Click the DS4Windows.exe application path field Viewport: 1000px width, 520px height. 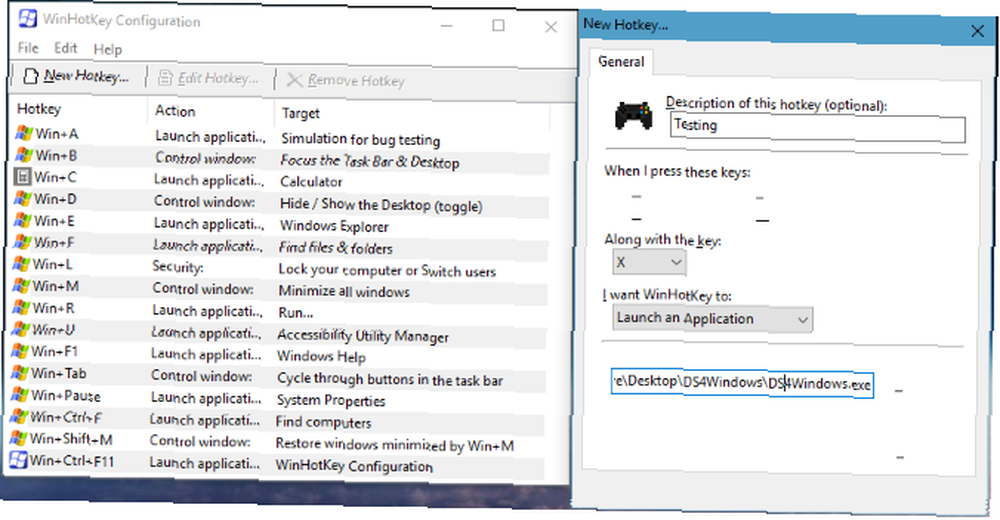(x=742, y=383)
